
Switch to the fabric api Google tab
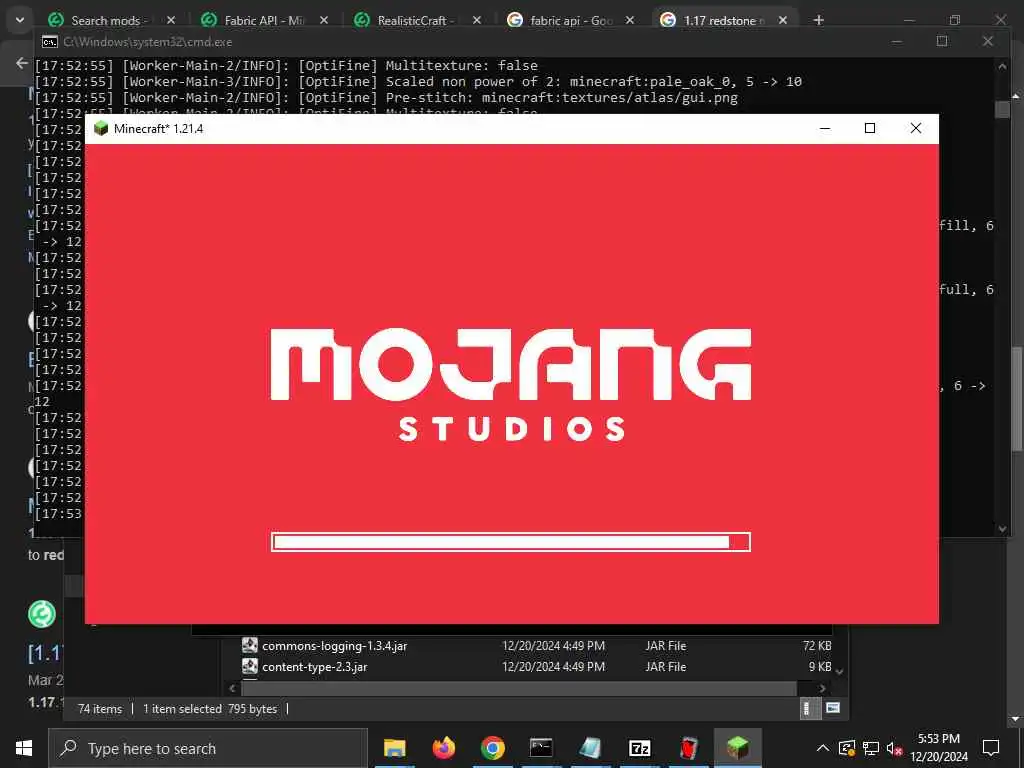[571, 20]
